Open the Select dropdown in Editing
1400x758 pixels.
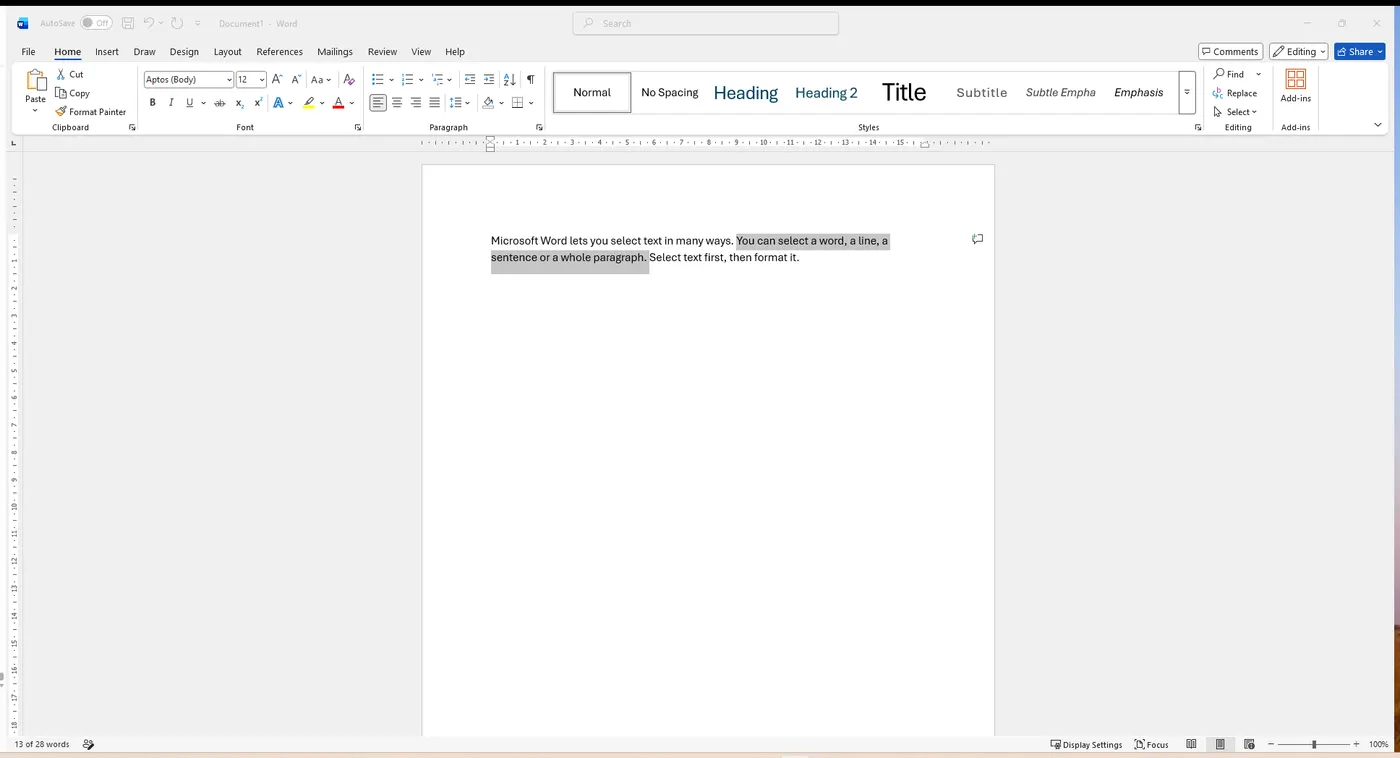[x=1236, y=112]
